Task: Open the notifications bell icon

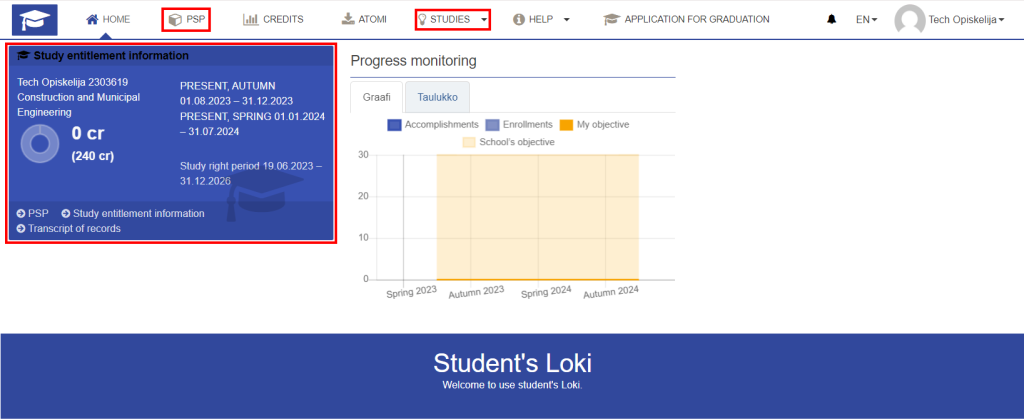Action: tap(831, 20)
